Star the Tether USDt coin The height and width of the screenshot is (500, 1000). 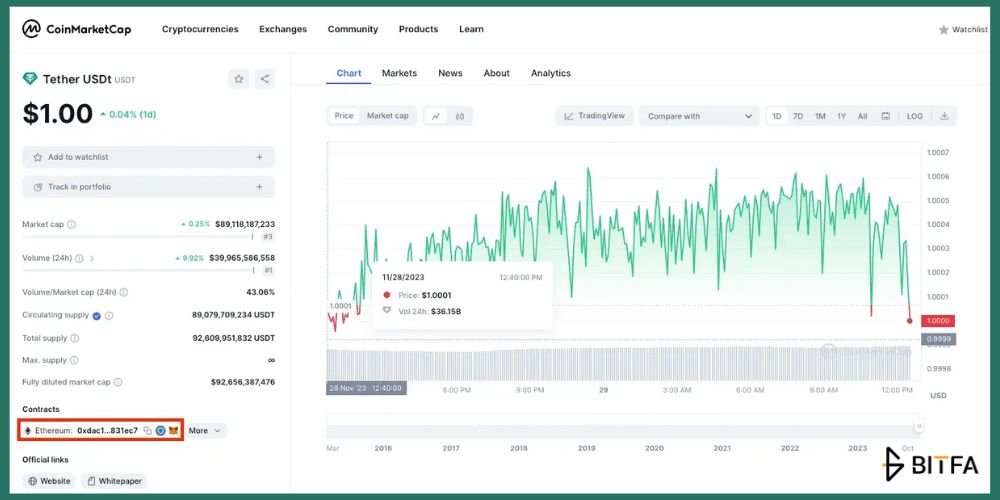(x=239, y=79)
